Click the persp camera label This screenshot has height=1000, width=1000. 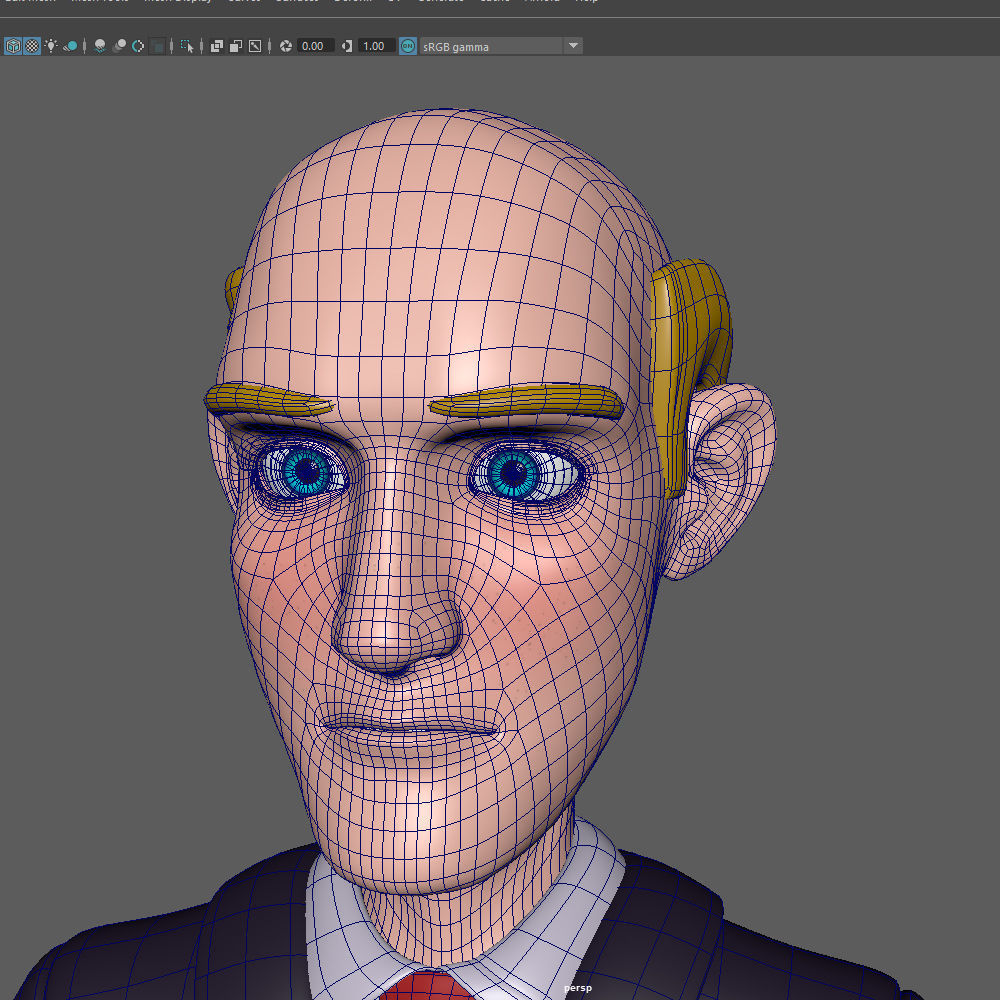[578, 988]
